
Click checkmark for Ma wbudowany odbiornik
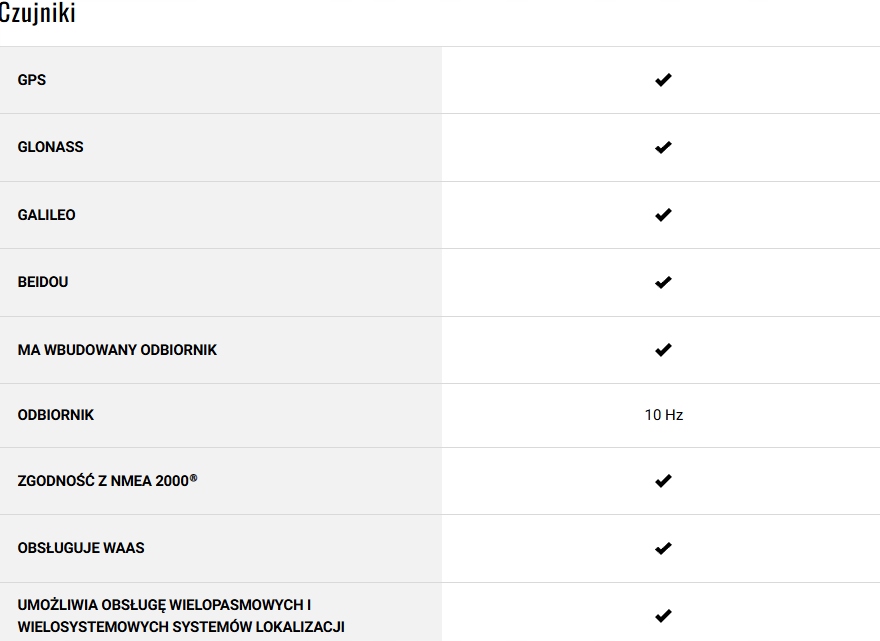tap(663, 350)
